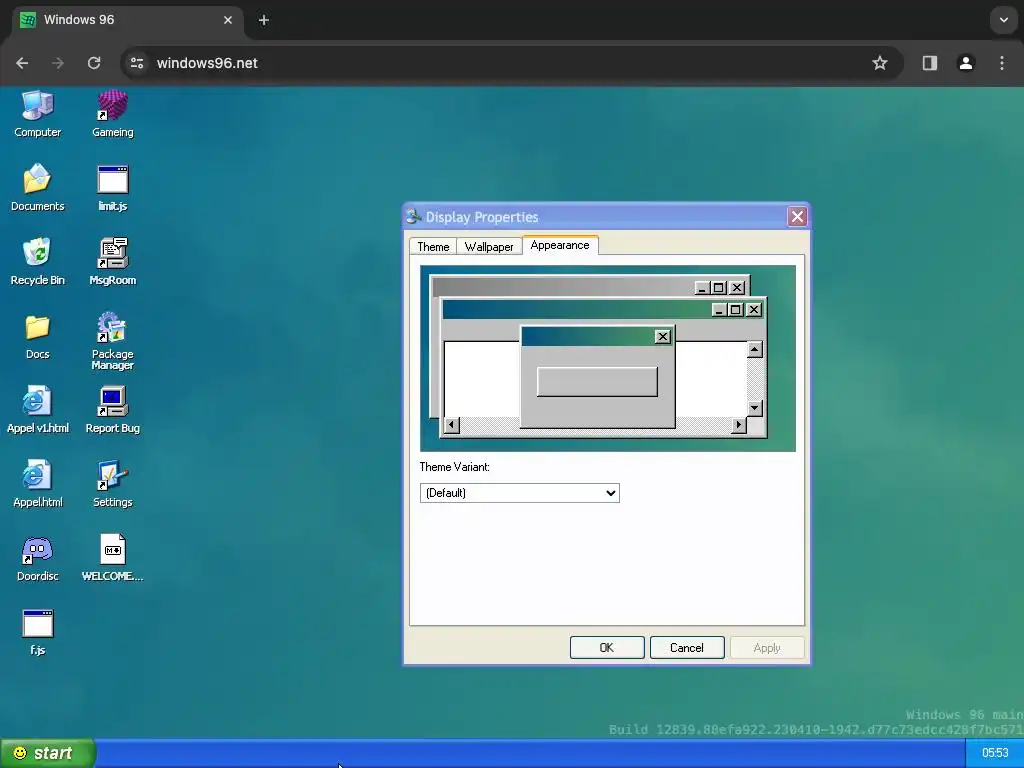Switch to the Theme tab
This screenshot has width=1024, height=768.
(433, 246)
